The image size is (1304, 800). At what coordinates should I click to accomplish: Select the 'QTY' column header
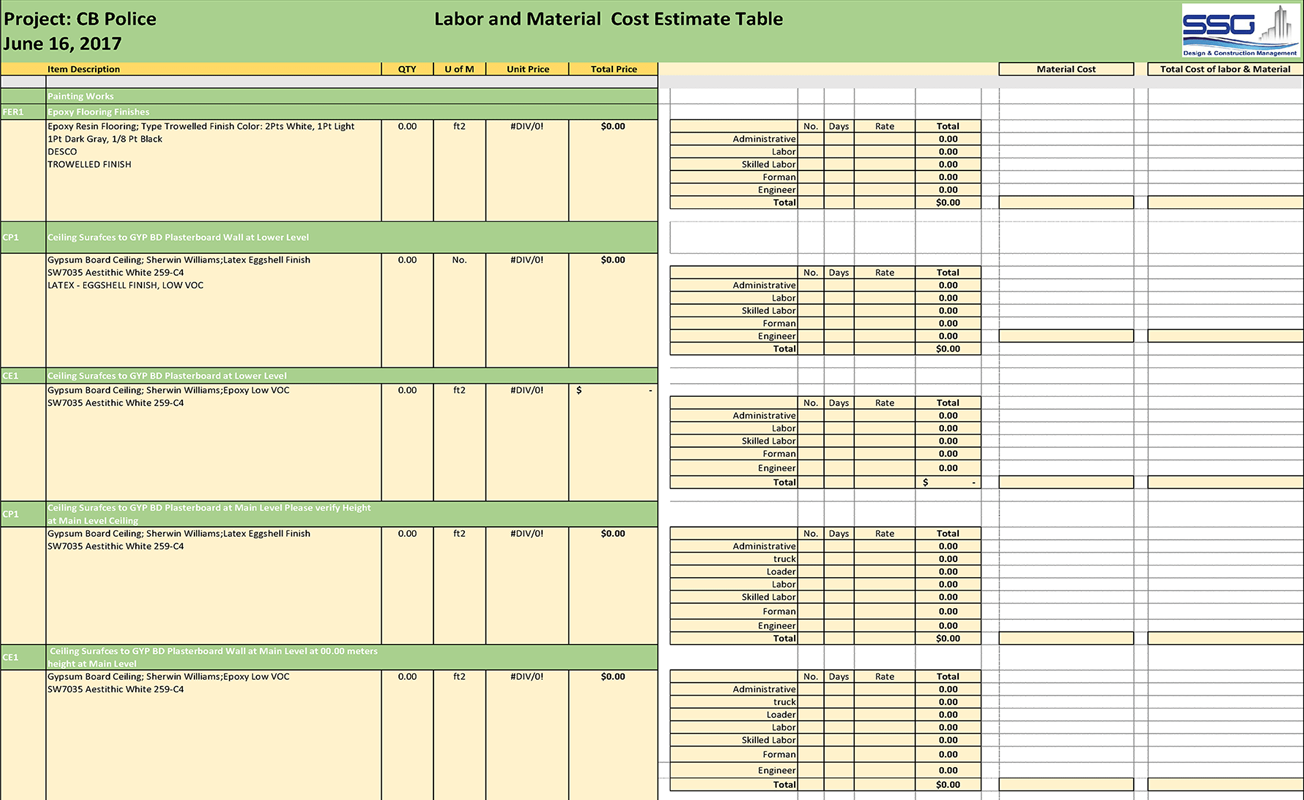tap(407, 70)
